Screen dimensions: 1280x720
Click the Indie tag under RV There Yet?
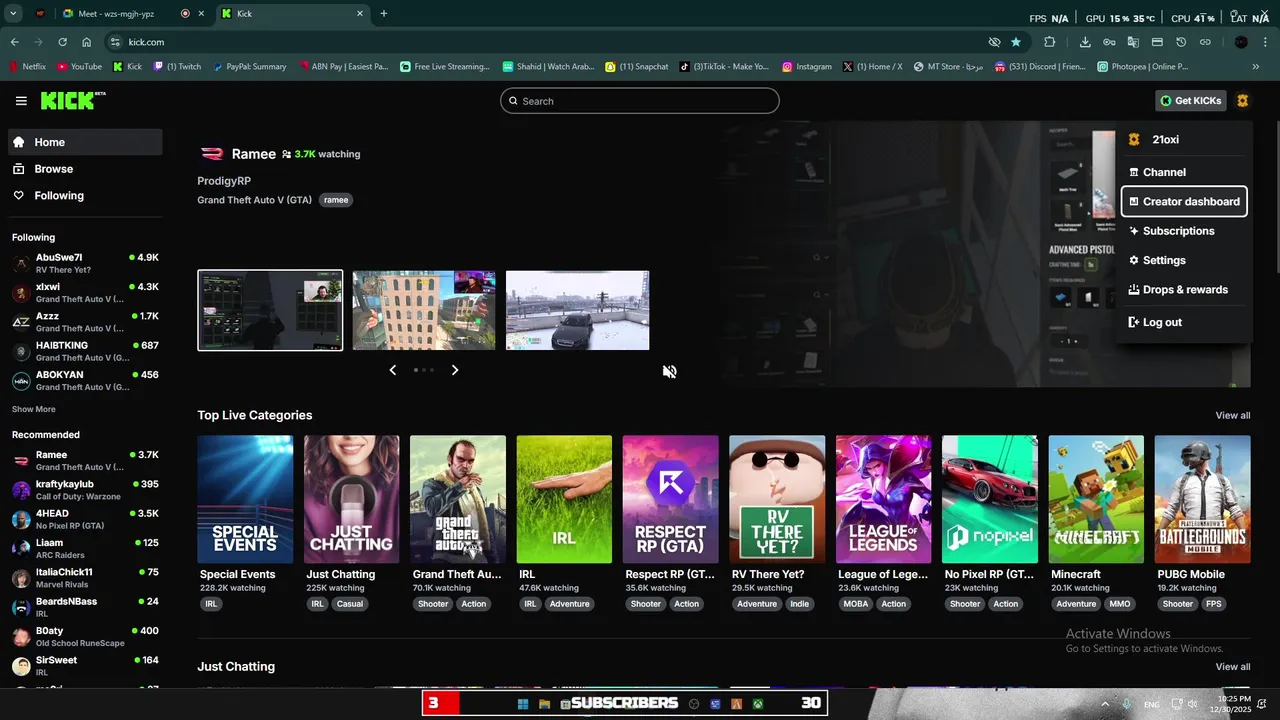pyautogui.click(x=800, y=604)
